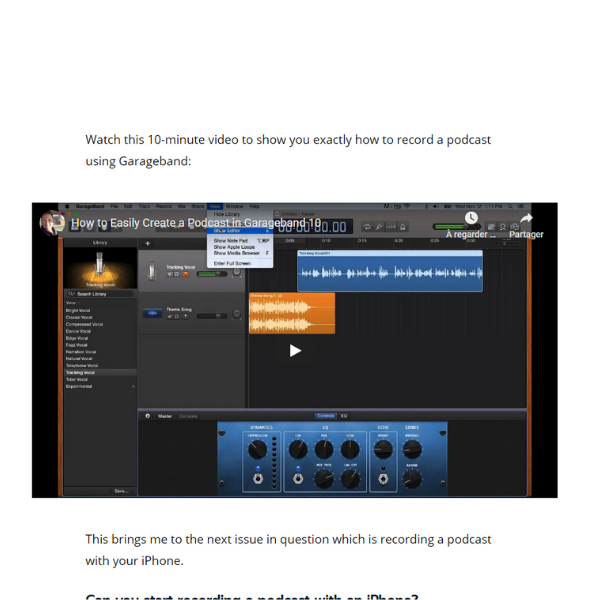Click the blue waveform icon of the Theme Song track
Image resolution: width=600 pixels, height=600 pixels.
(152, 313)
